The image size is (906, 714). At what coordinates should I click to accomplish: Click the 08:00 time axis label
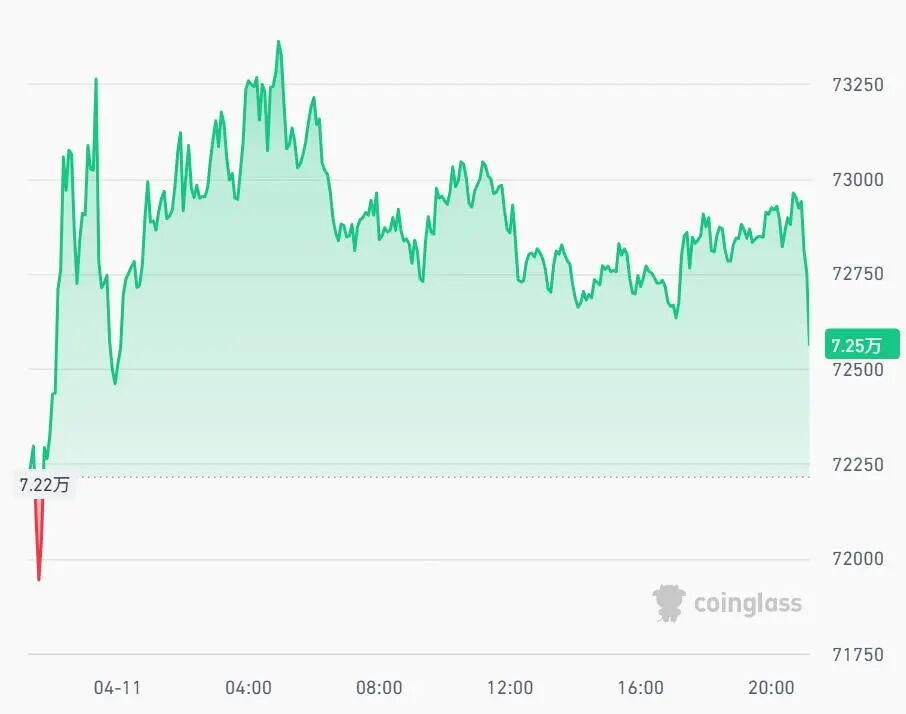pos(379,687)
